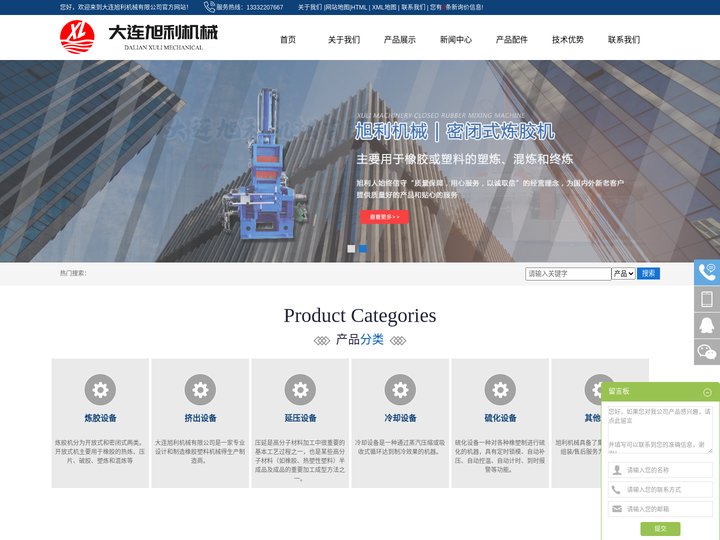Viewport: 720px width, 540px height.
Task: Click the 大连旭利机械有限公司是一家专业 description text
Action: 200,451
